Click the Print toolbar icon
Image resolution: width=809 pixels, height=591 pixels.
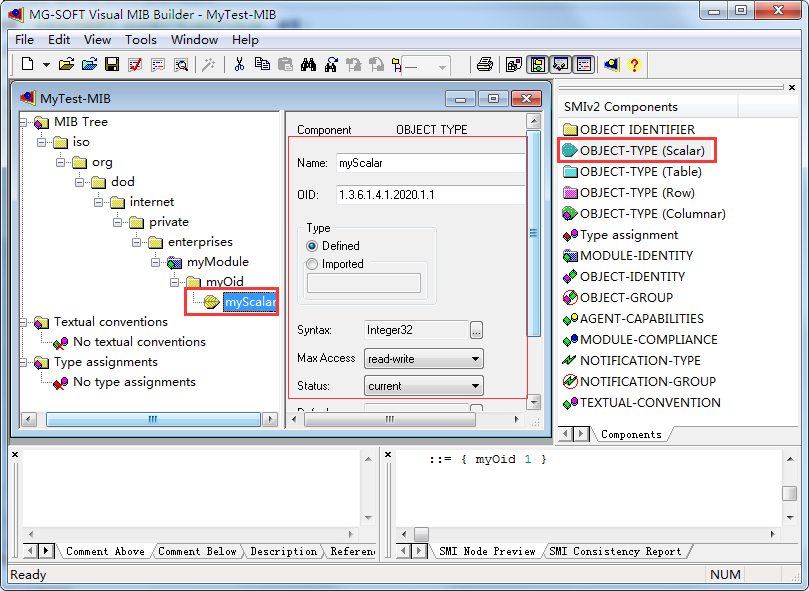click(x=485, y=65)
